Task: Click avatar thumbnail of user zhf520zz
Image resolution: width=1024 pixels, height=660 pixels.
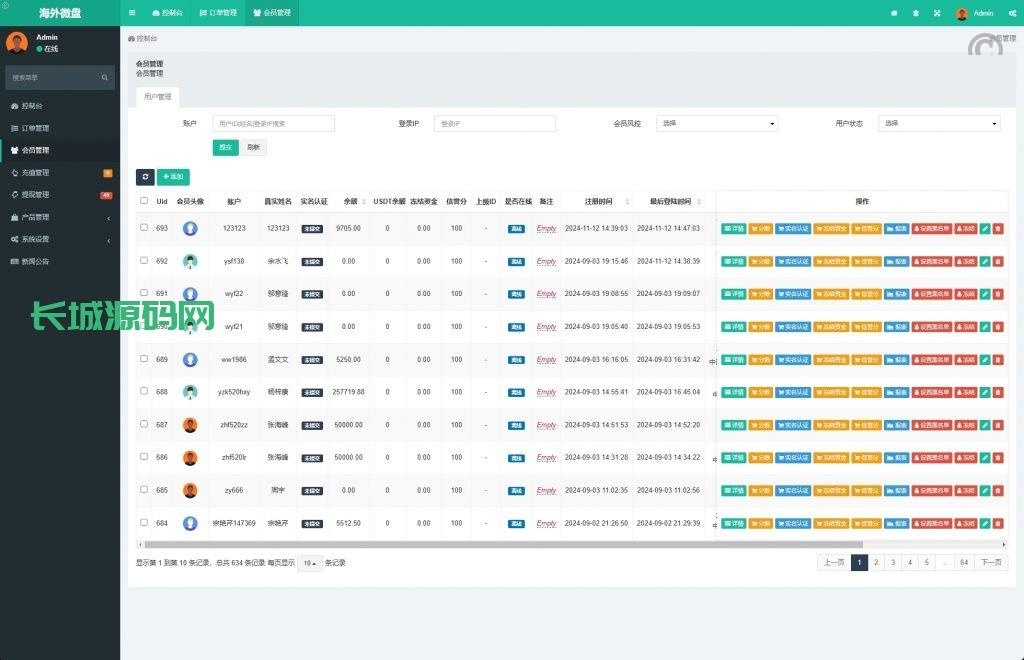Action: point(190,425)
